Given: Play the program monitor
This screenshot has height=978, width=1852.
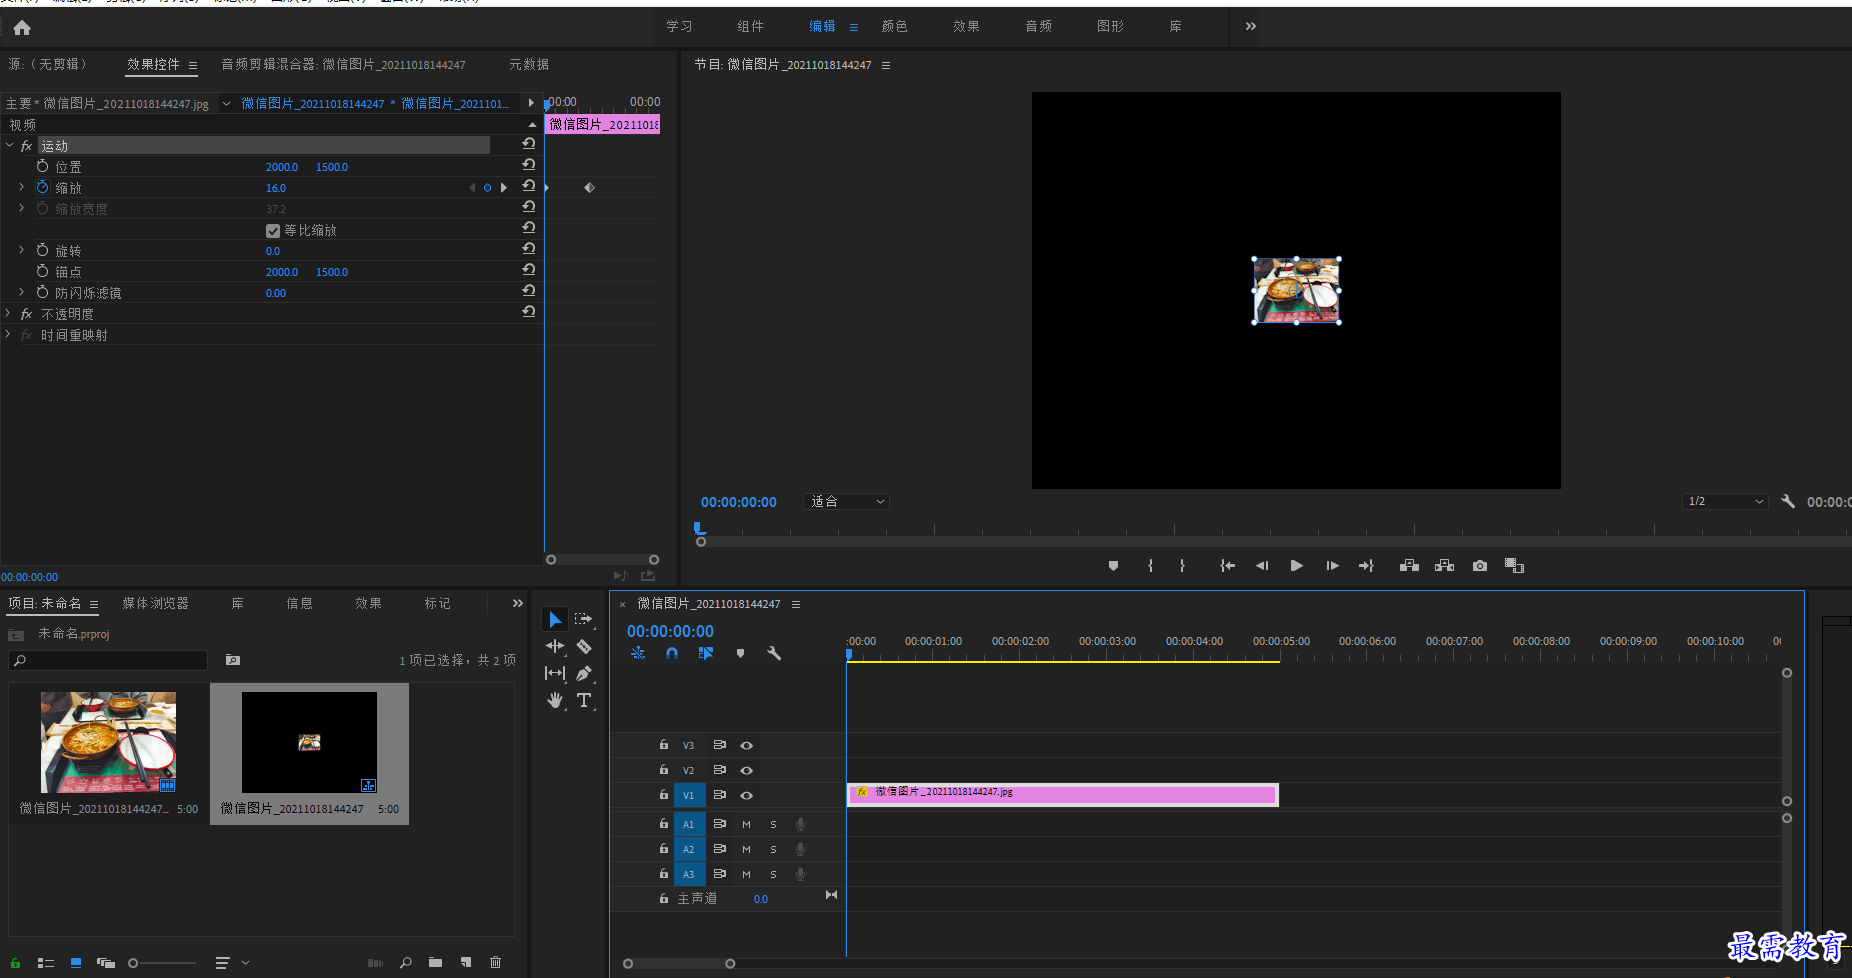Looking at the screenshot, I should coord(1297,566).
